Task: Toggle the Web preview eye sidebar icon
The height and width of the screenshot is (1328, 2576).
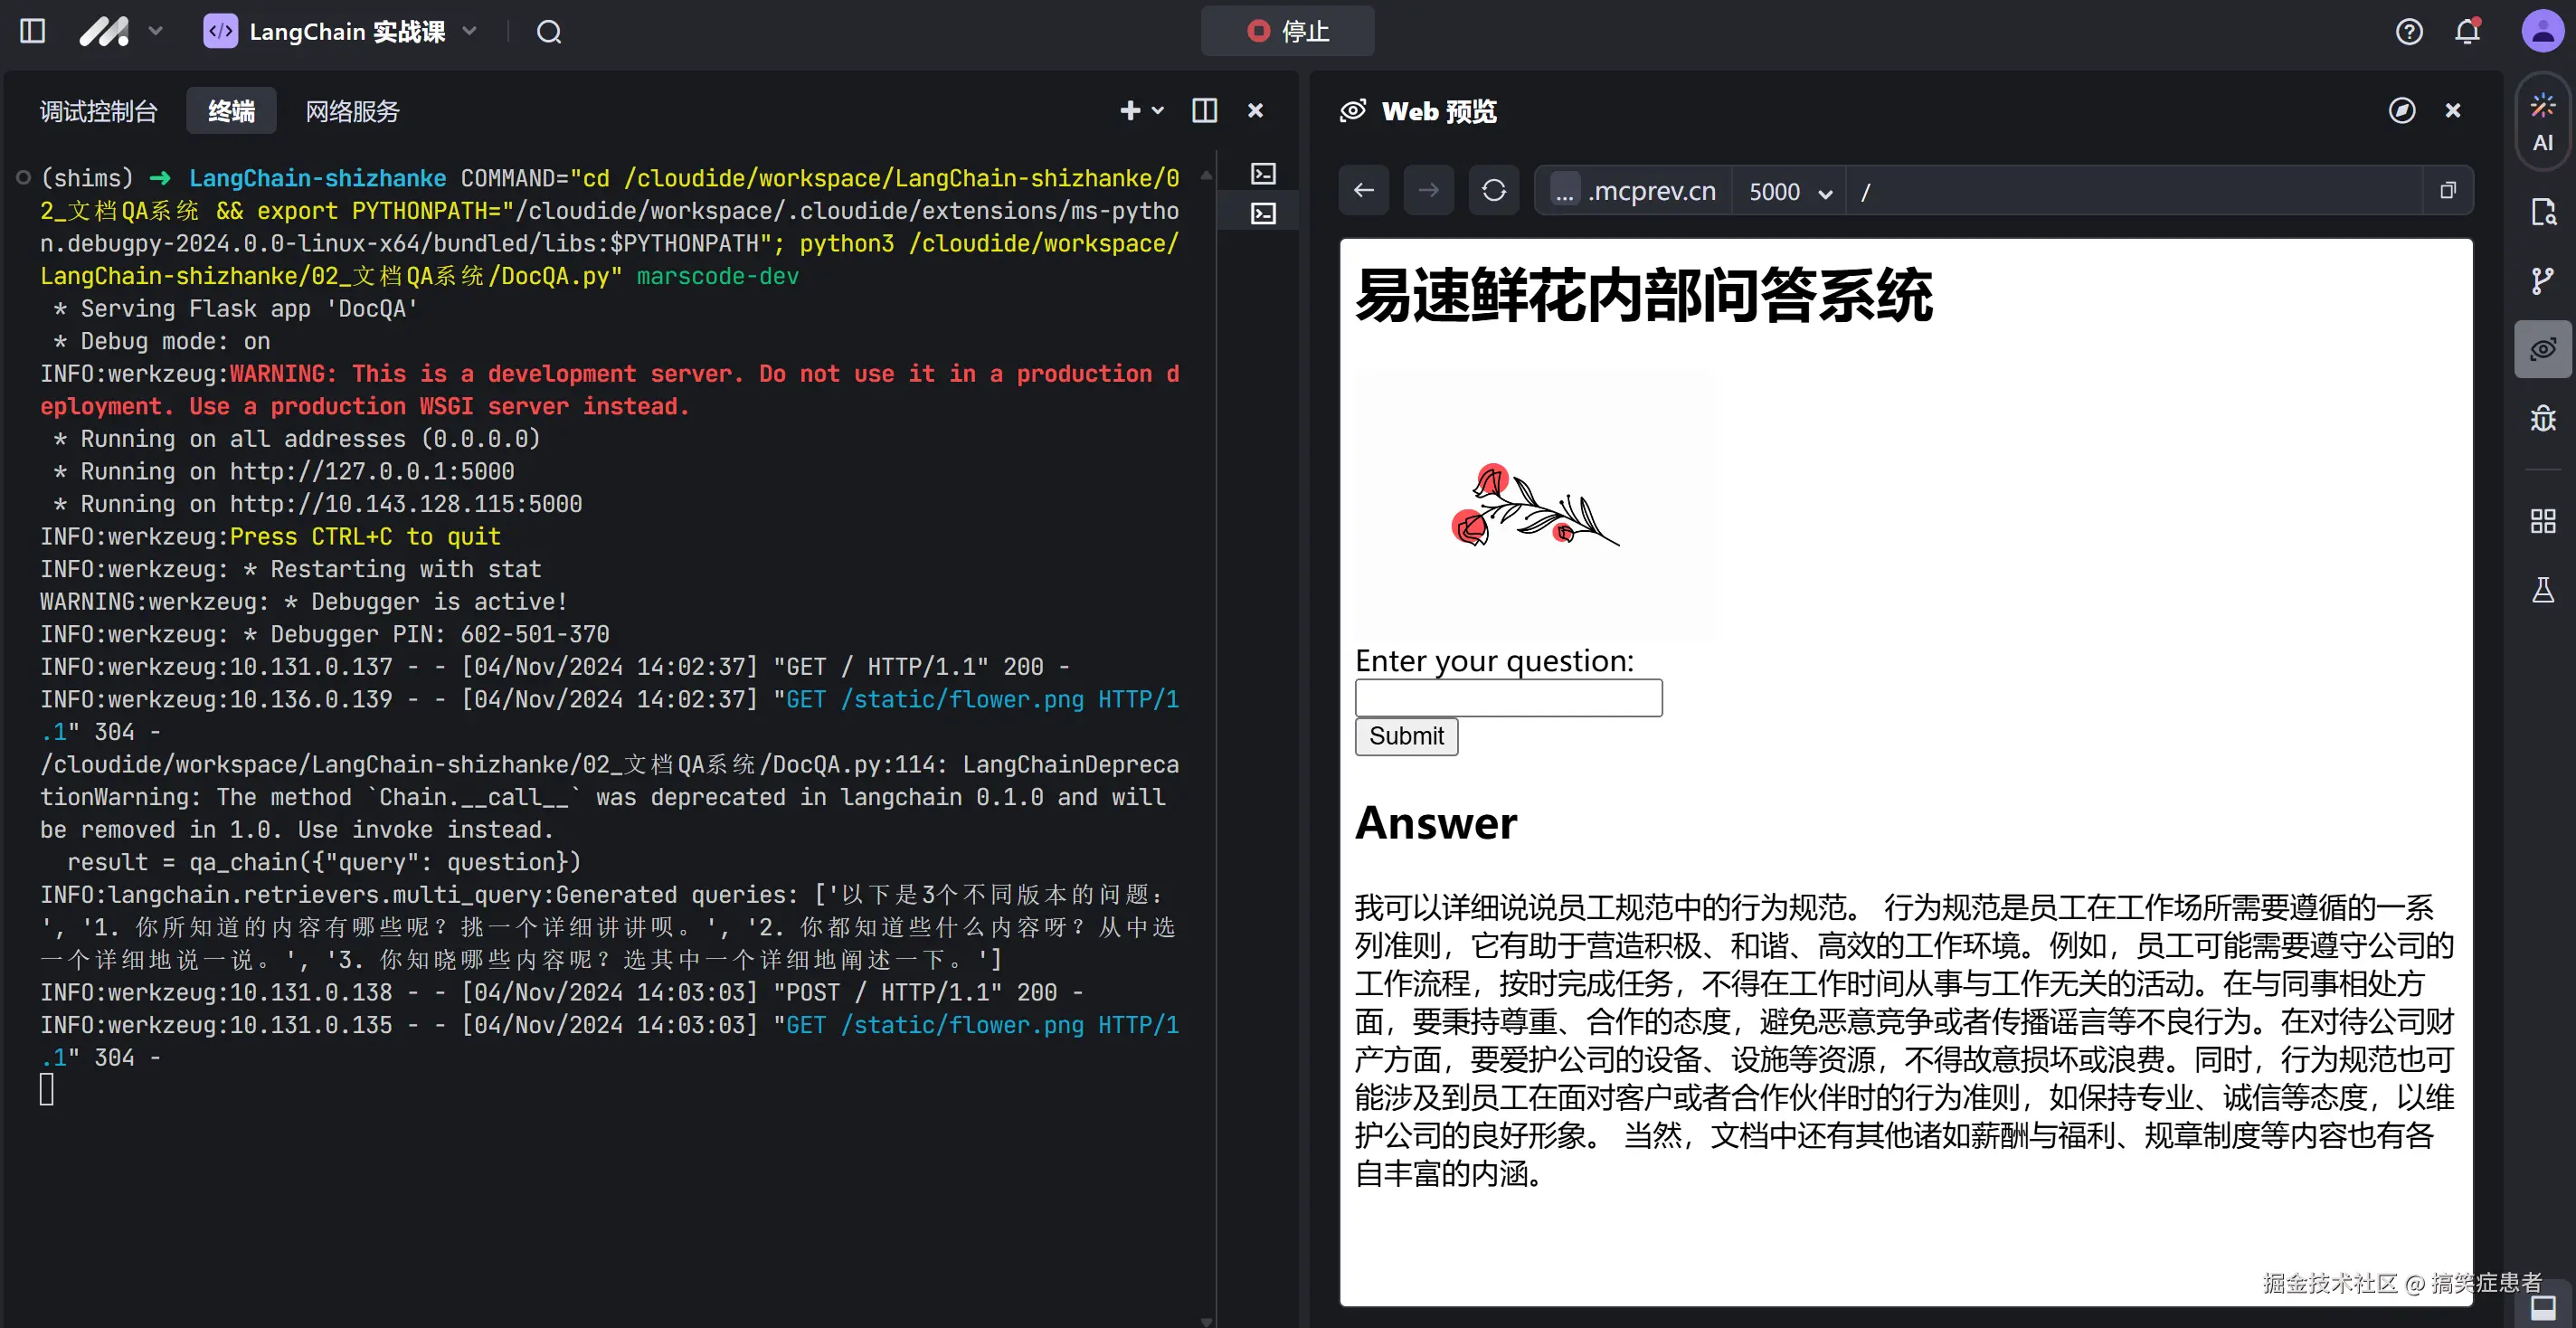Action: tap(2543, 349)
